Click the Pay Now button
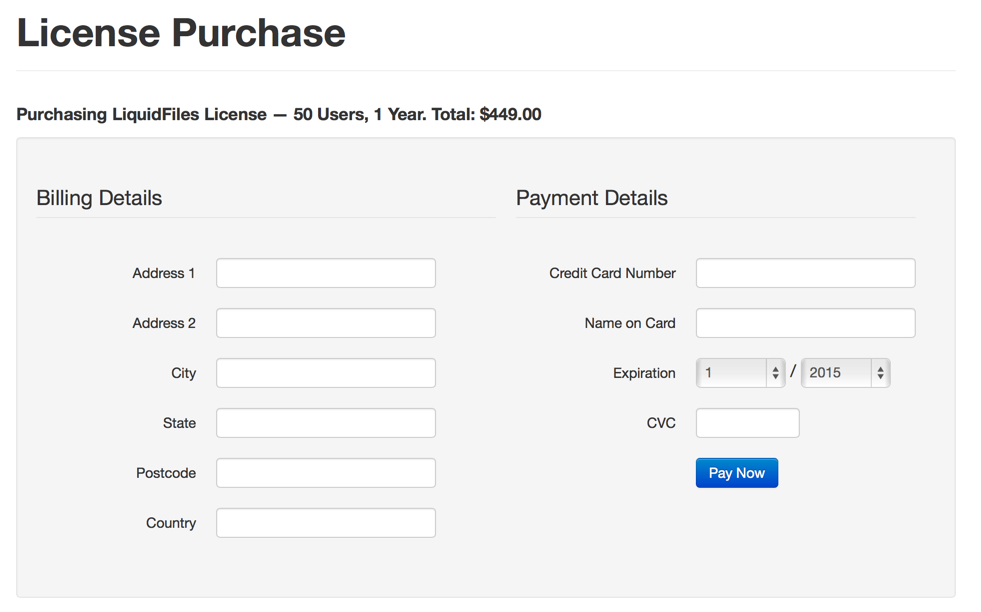 736,472
